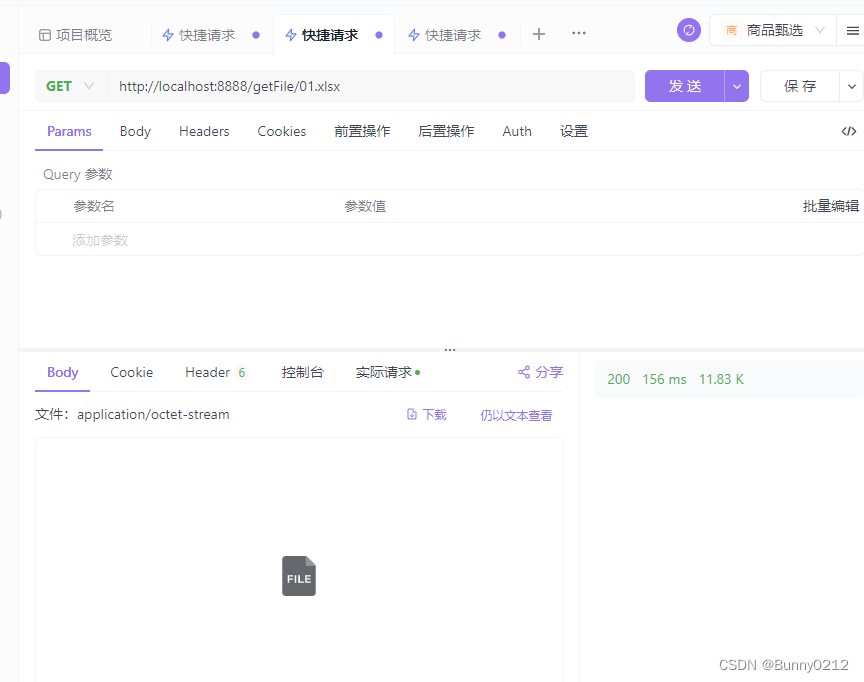The image size is (864, 682).
Task: Click the 200 status code
Action: tap(618, 379)
